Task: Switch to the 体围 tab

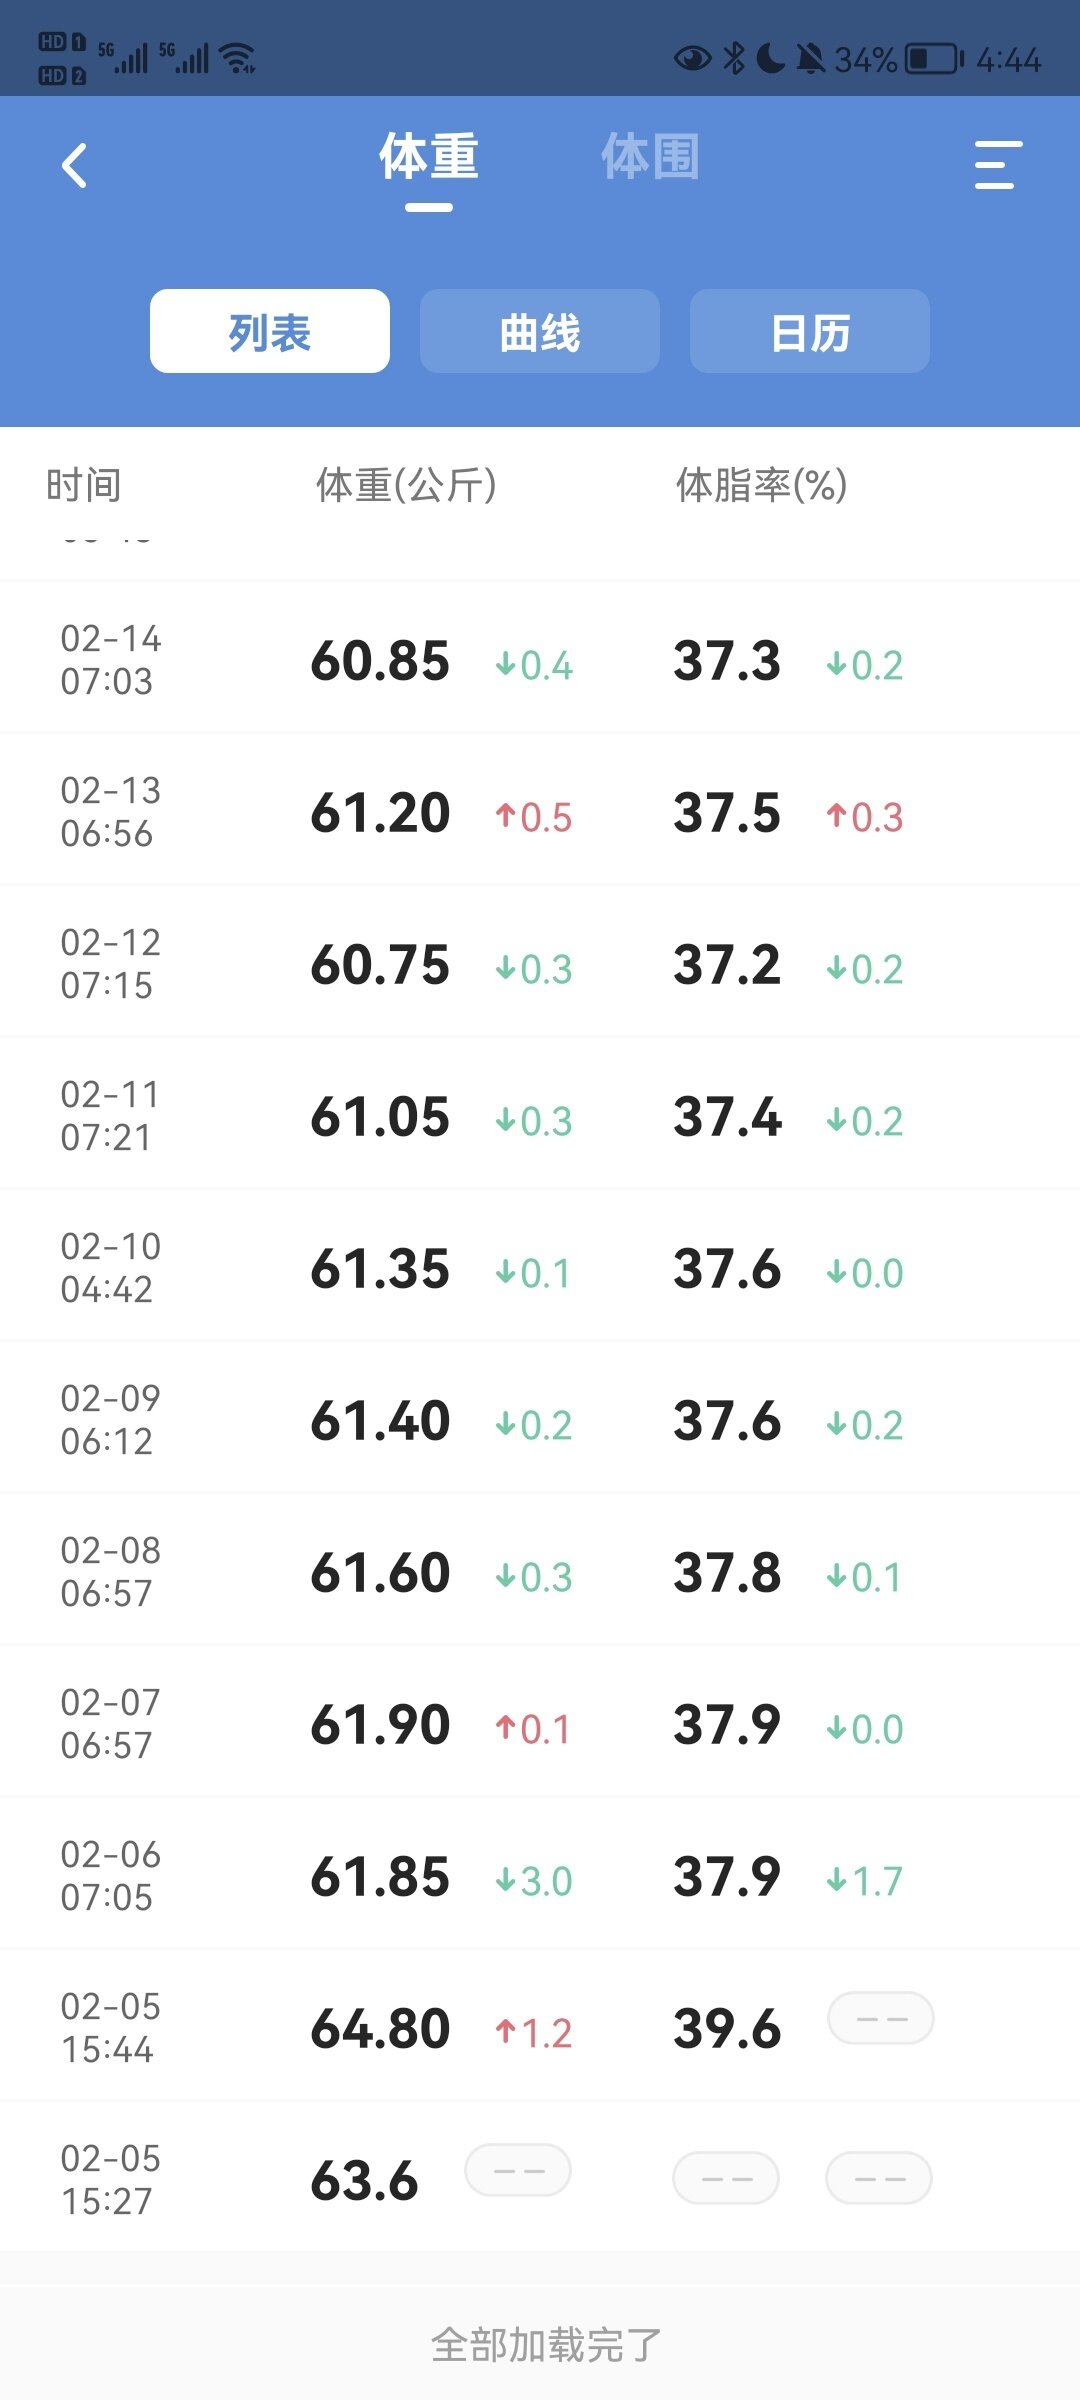Action: coord(650,158)
